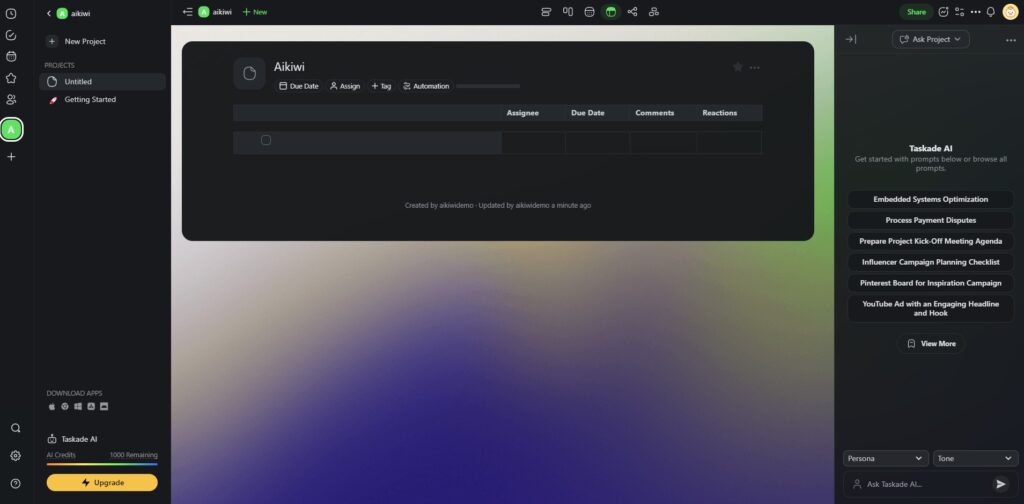Select YouTube Ad with Engaging Headline prompt
The width and height of the screenshot is (1024, 504).
click(931, 308)
